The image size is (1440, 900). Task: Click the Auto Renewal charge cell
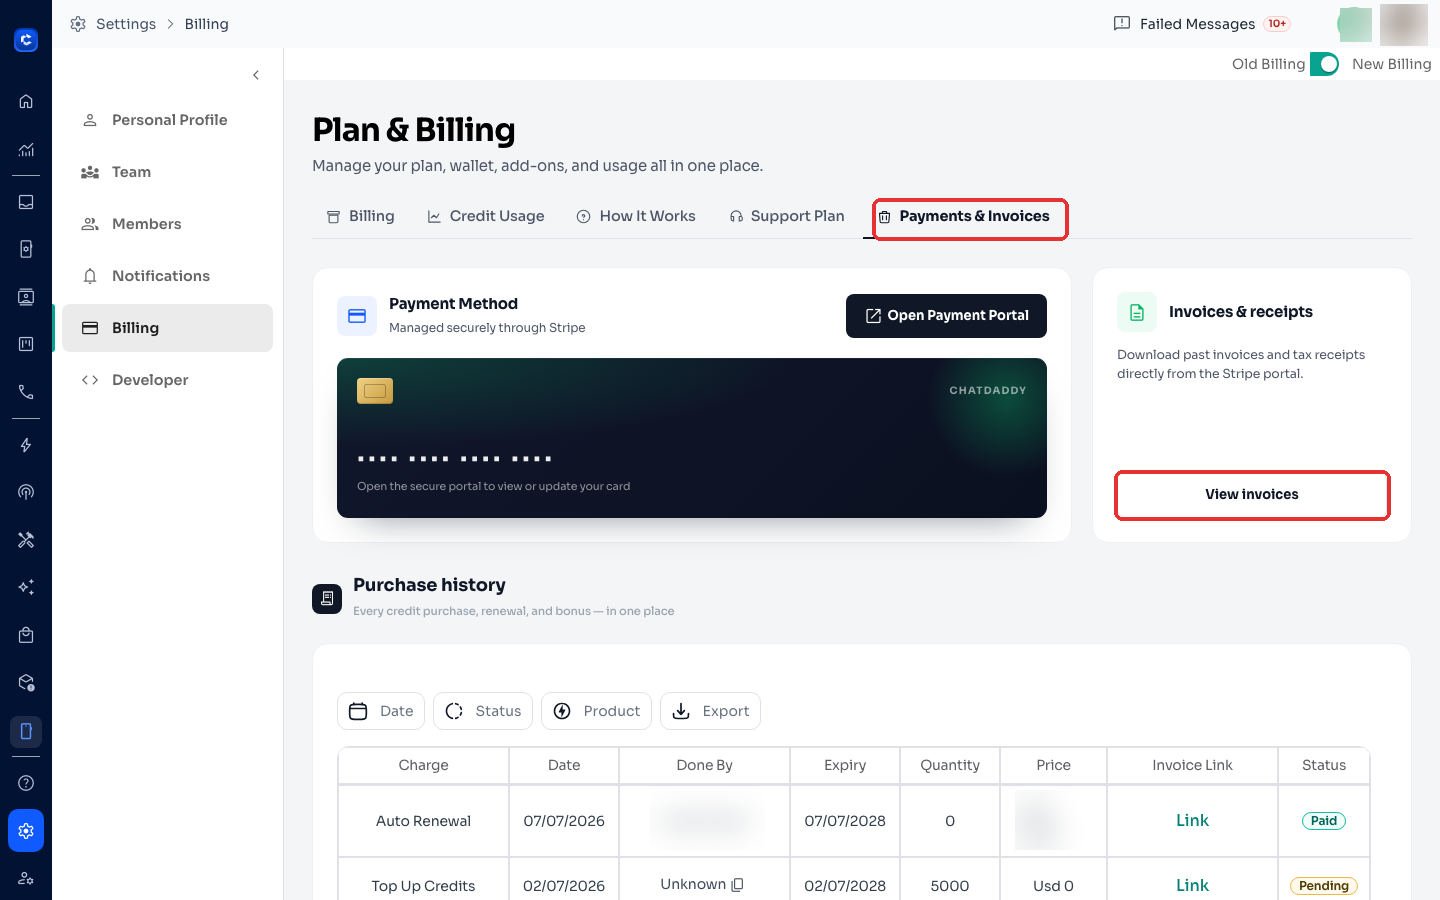point(423,821)
